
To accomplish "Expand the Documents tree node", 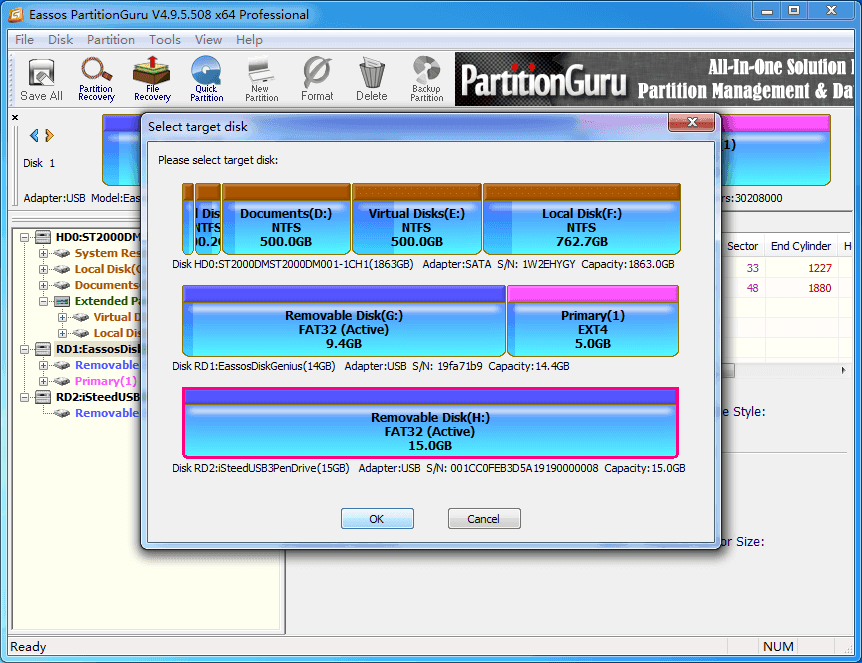I will tap(43, 285).
